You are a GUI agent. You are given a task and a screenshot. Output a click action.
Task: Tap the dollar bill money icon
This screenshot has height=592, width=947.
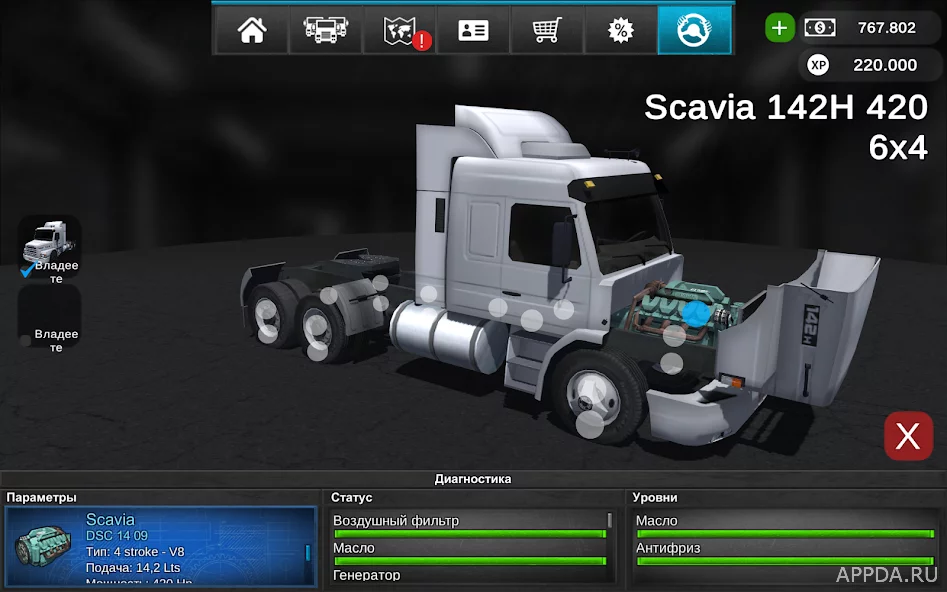coord(820,28)
